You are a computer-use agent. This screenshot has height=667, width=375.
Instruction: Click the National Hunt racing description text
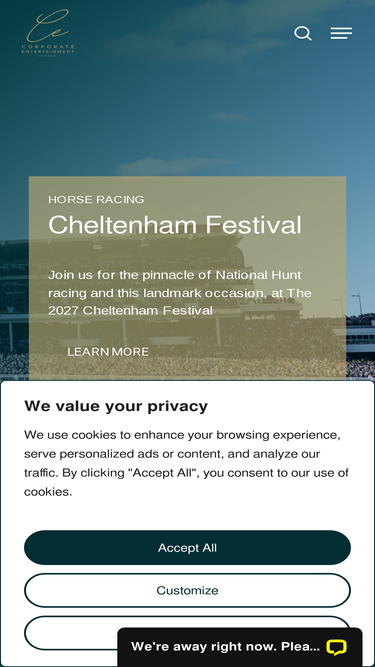[x=179, y=293]
